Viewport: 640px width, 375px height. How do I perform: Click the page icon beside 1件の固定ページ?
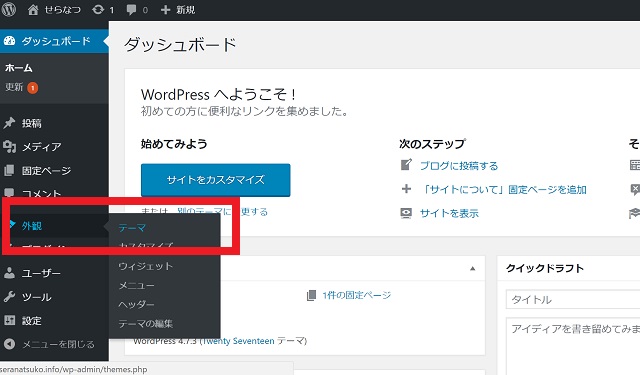[311, 295]
